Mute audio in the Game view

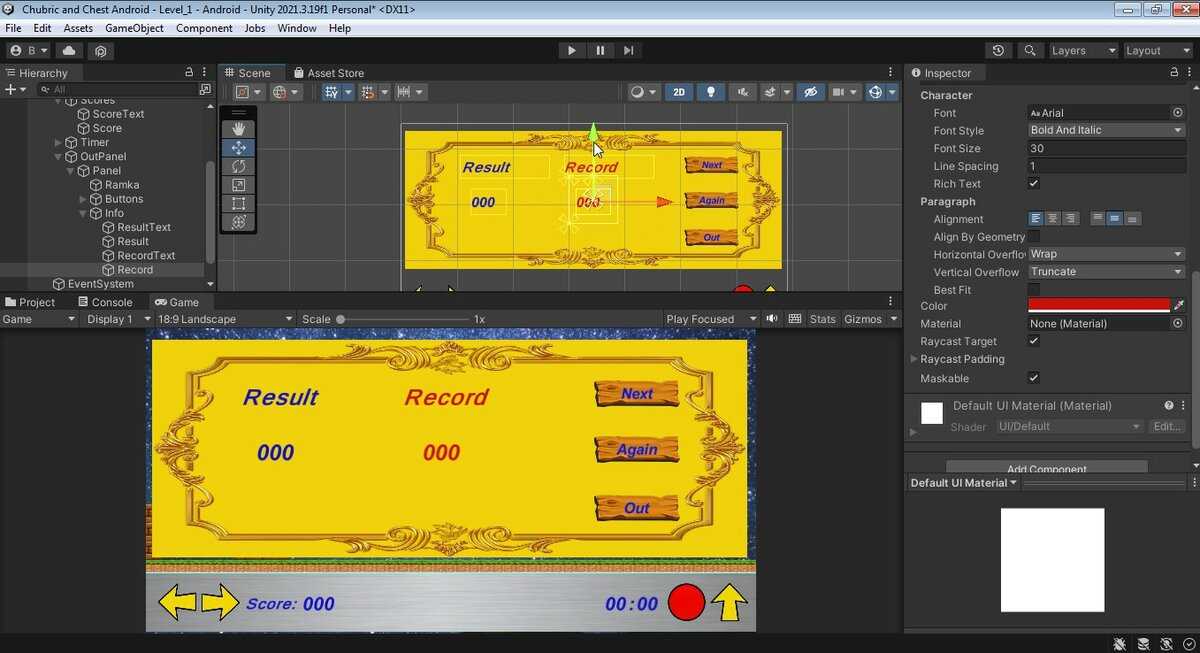point(772,319)
